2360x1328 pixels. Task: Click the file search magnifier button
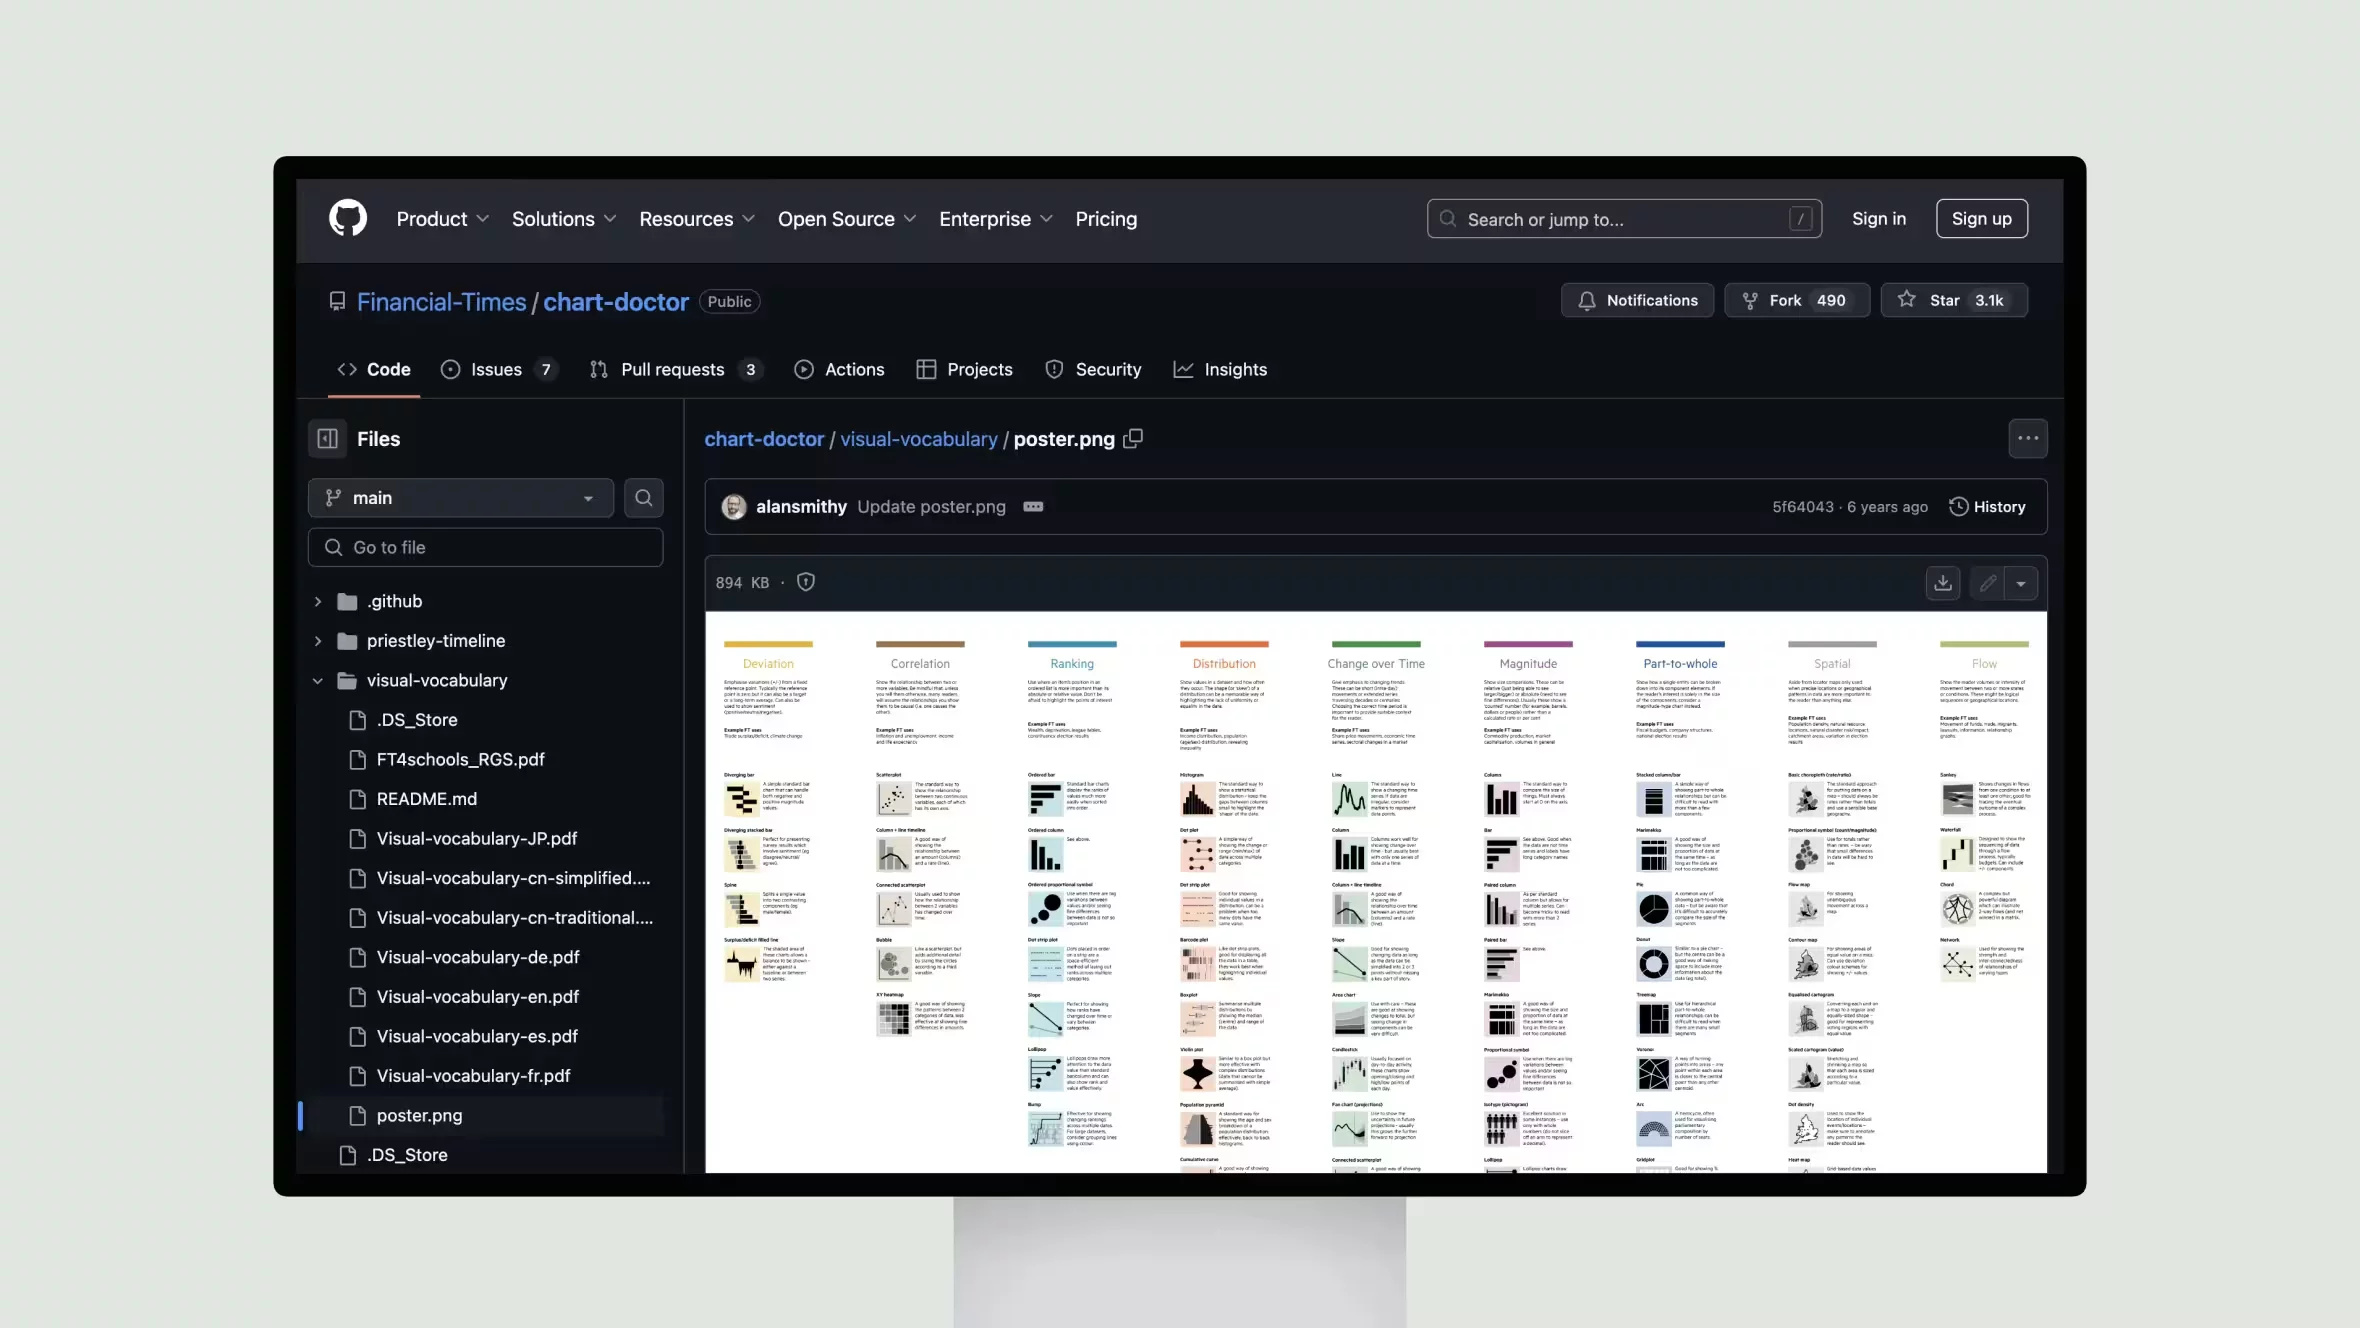coord(644,498)
